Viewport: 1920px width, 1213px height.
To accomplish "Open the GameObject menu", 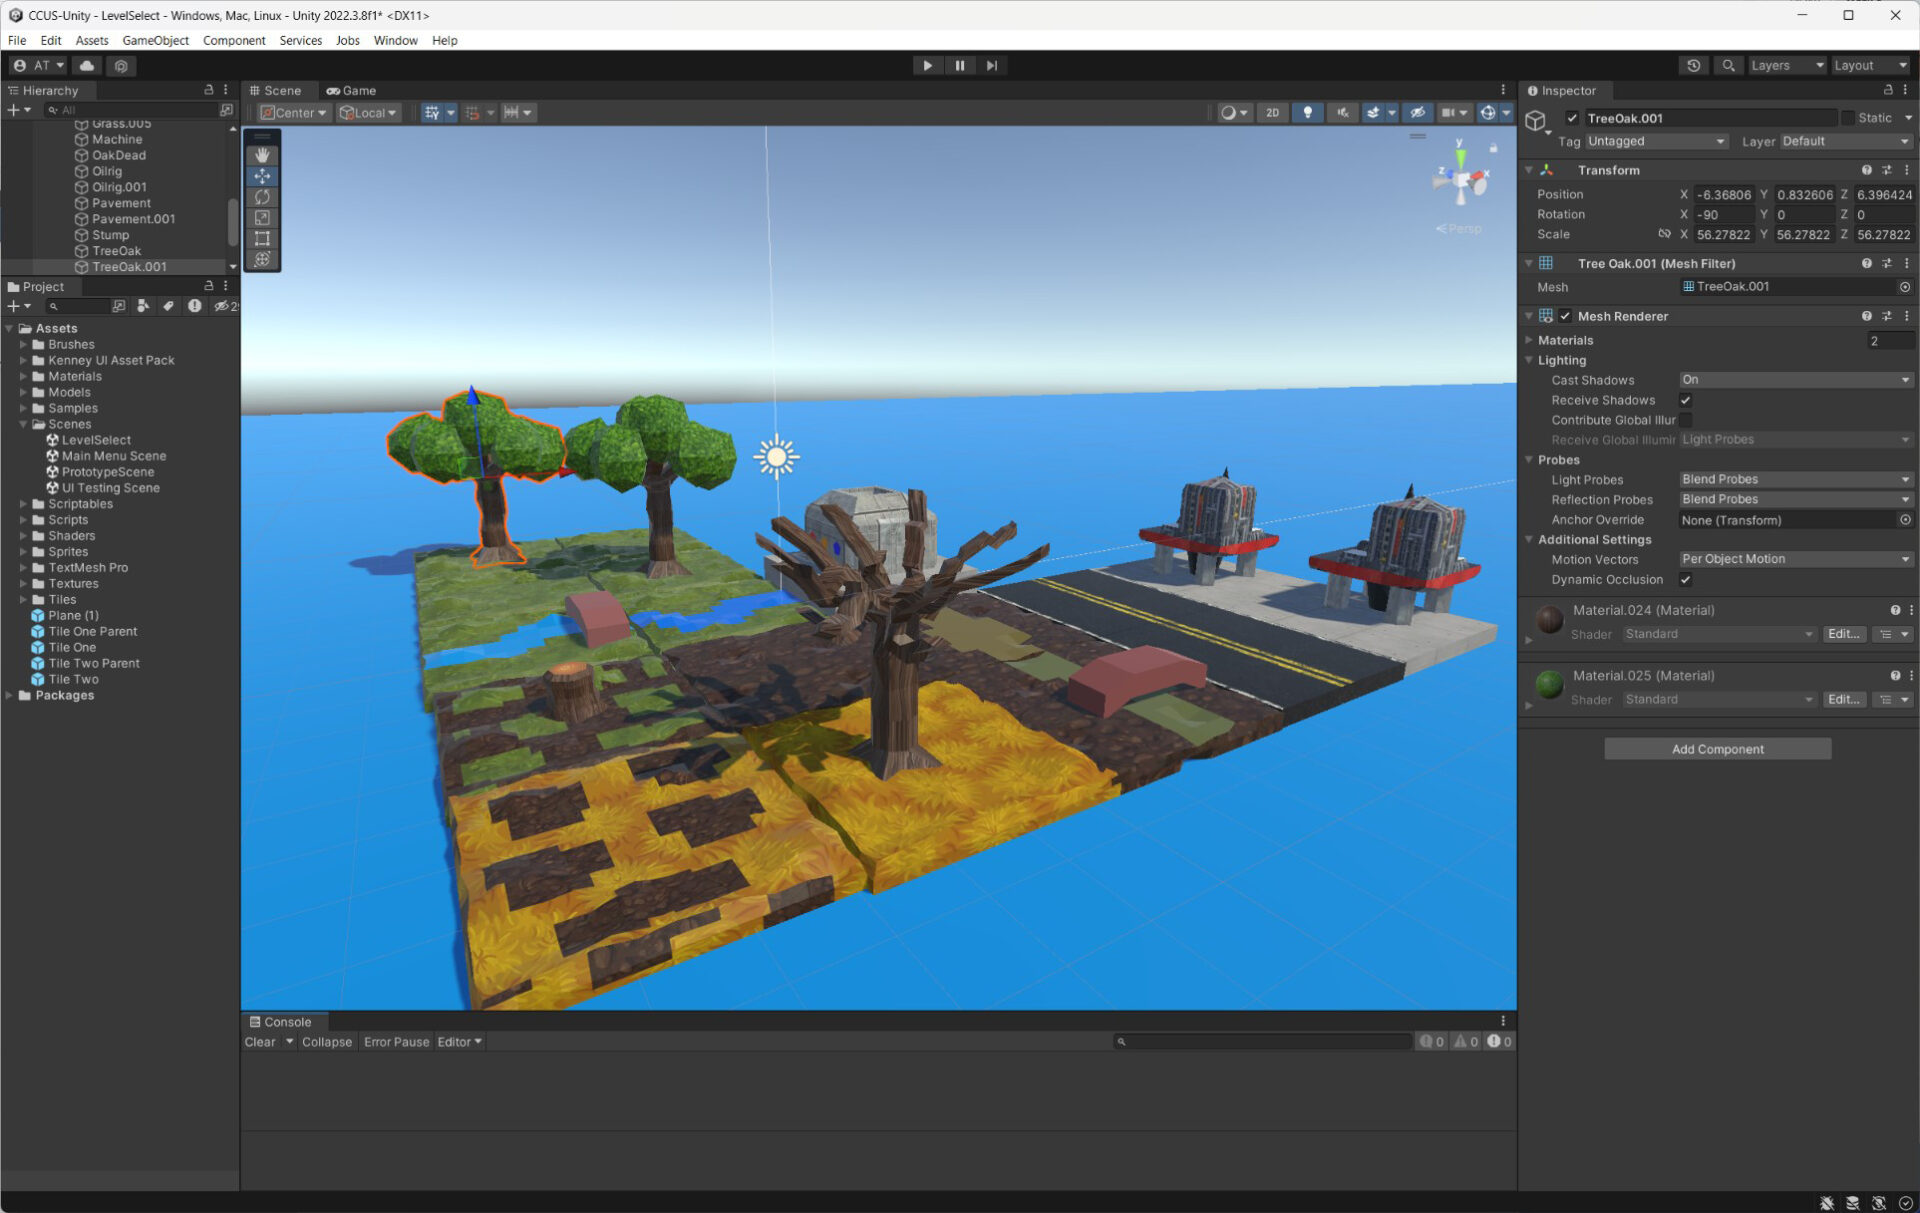I will [155, 40].
